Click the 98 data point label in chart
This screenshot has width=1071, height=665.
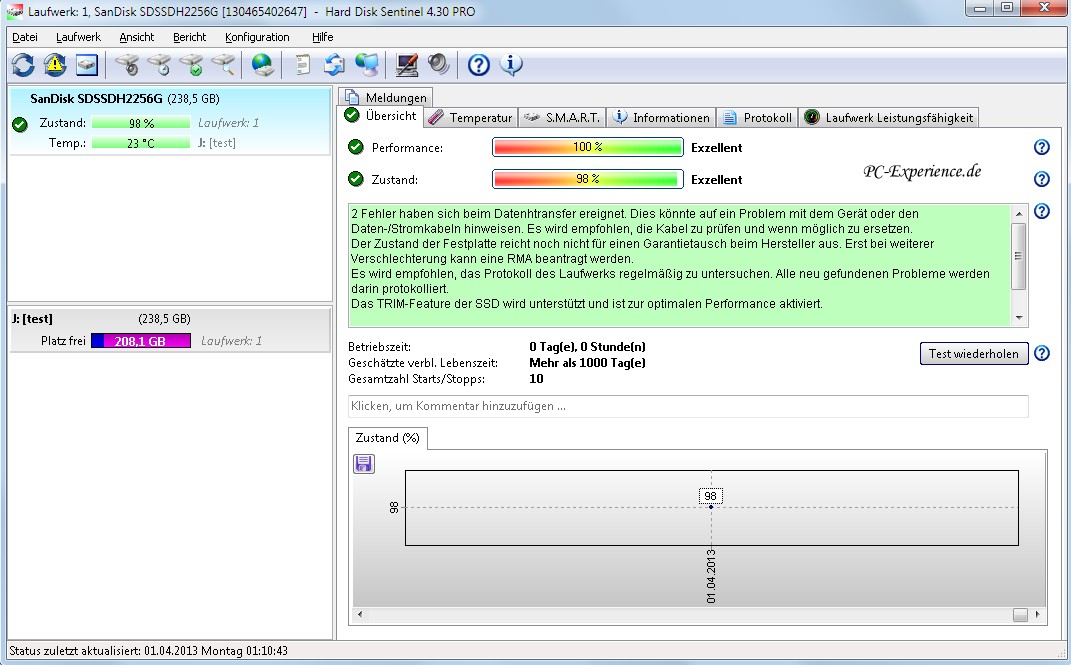pyautogui.click(x=710, y=496)
